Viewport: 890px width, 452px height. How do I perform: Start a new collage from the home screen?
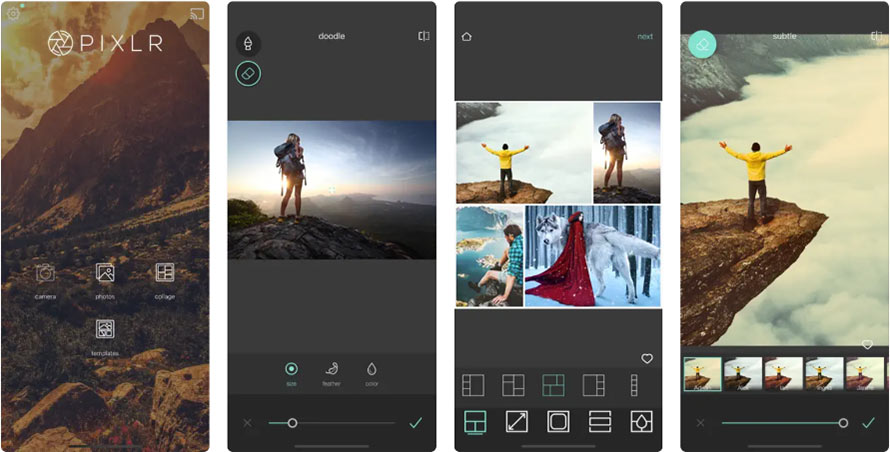[x=164, y=274]
